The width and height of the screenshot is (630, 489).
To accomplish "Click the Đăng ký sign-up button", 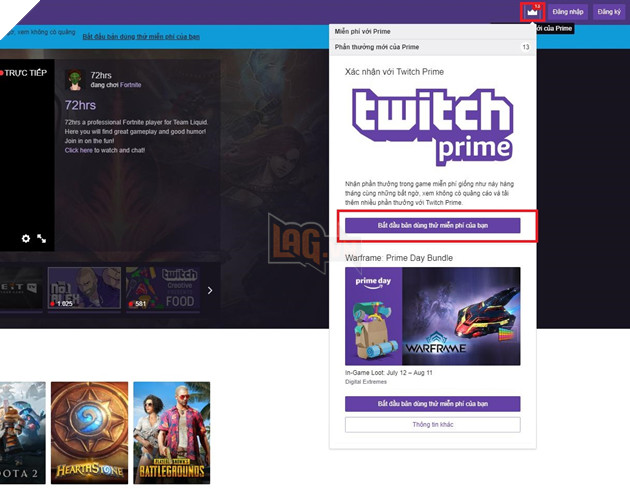I will click(x=608, y=12).
